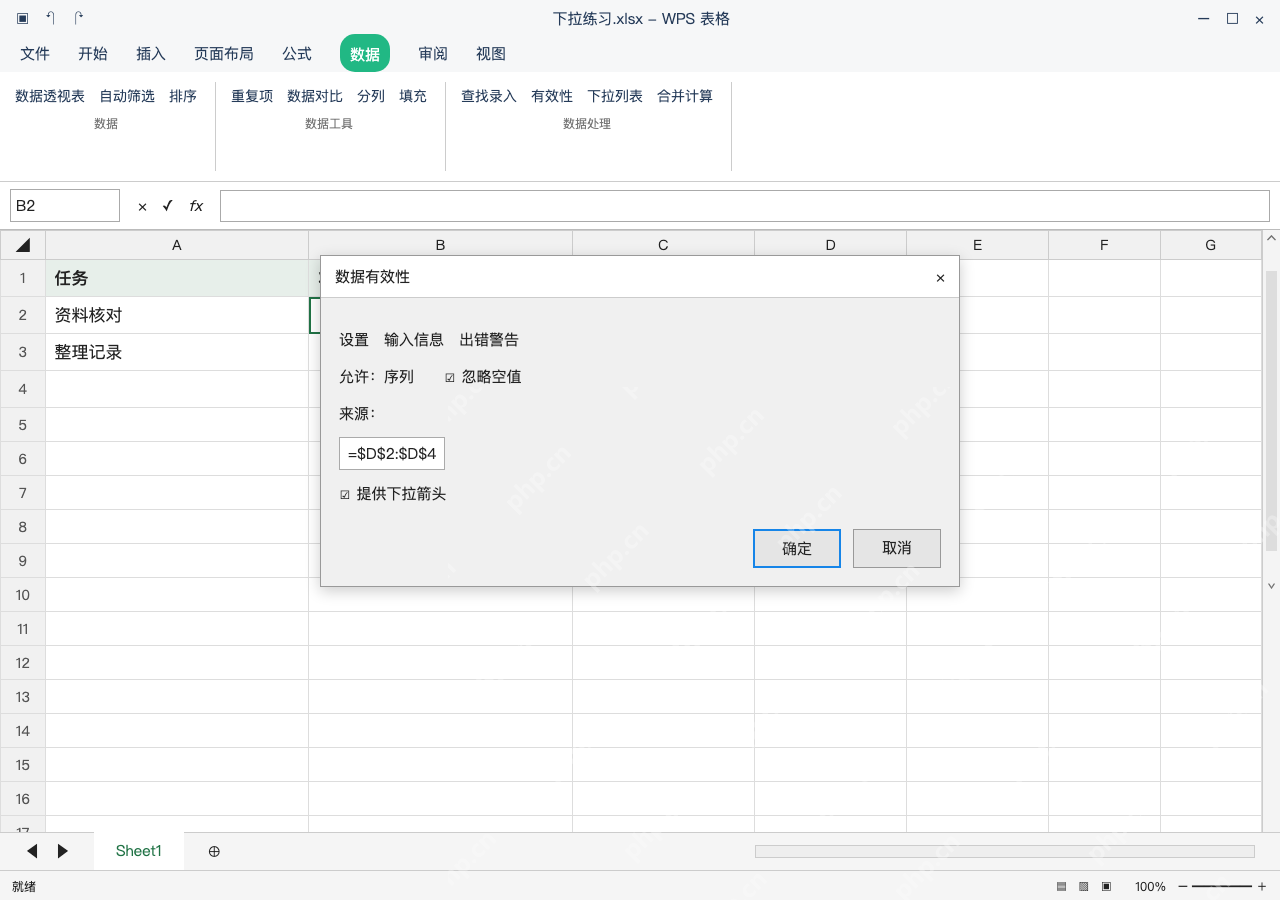Click 合并计算 in the ribbon
The width and height of the screenshot is (1280, 900).
pos(685,96)
